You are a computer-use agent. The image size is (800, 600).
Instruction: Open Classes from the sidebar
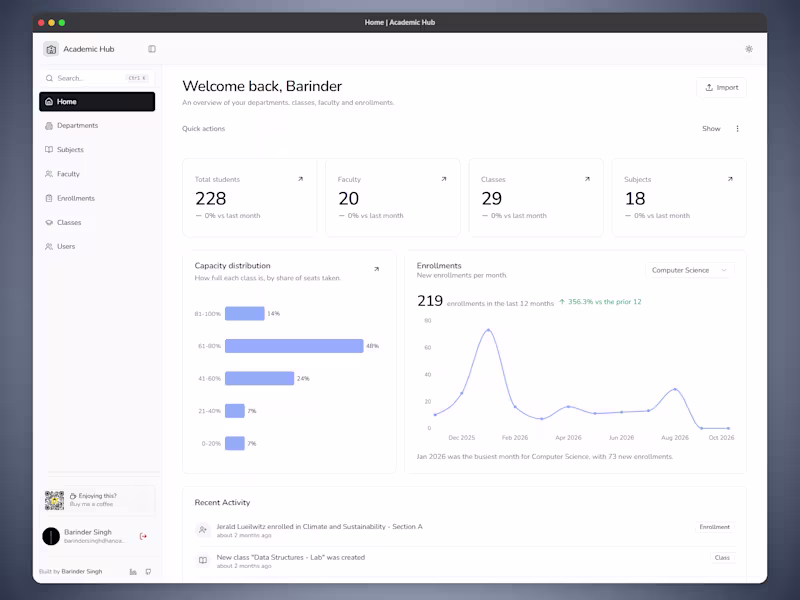point(97,222)
